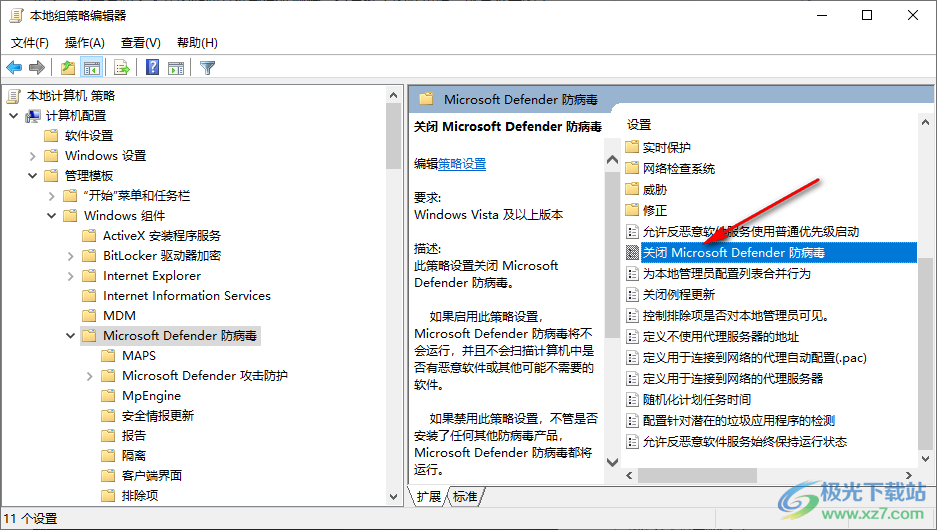This screenshot has height=530, width=937.
Task: Click the app icon in the title bar
Action: (x=16, y=16)
